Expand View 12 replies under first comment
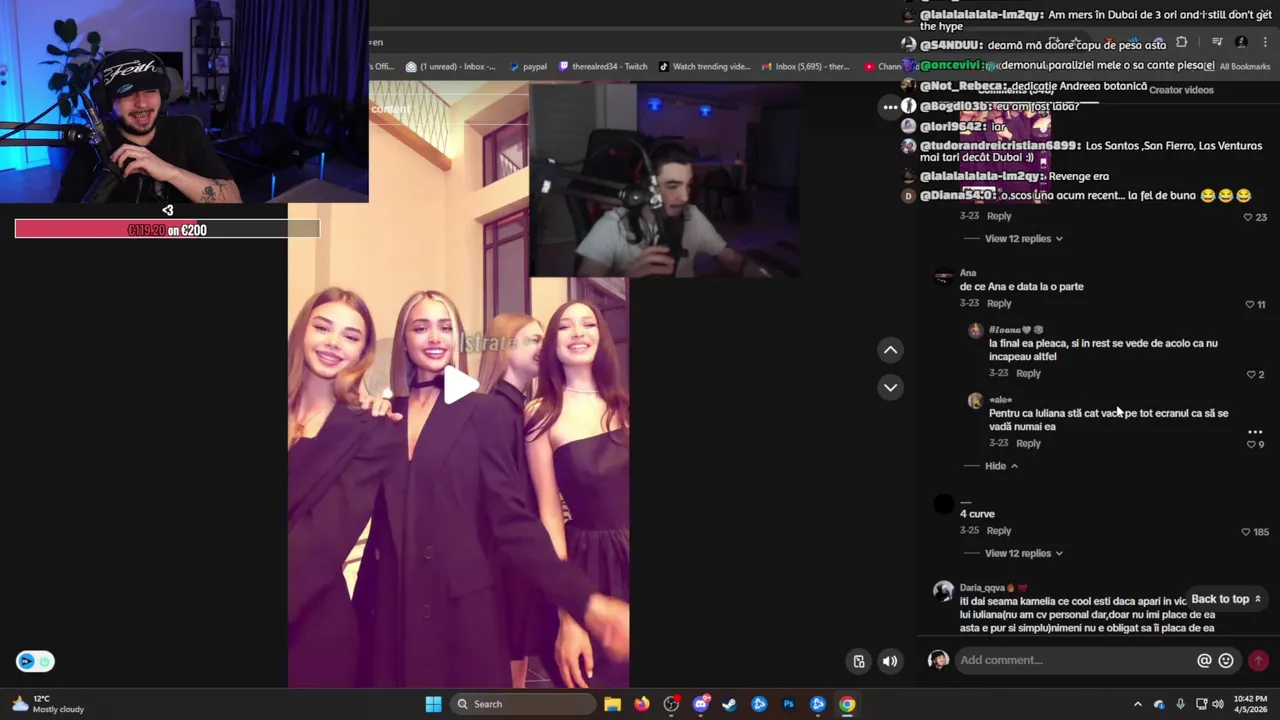This screenshot has height=720, width=1280. pos(1023,238)
